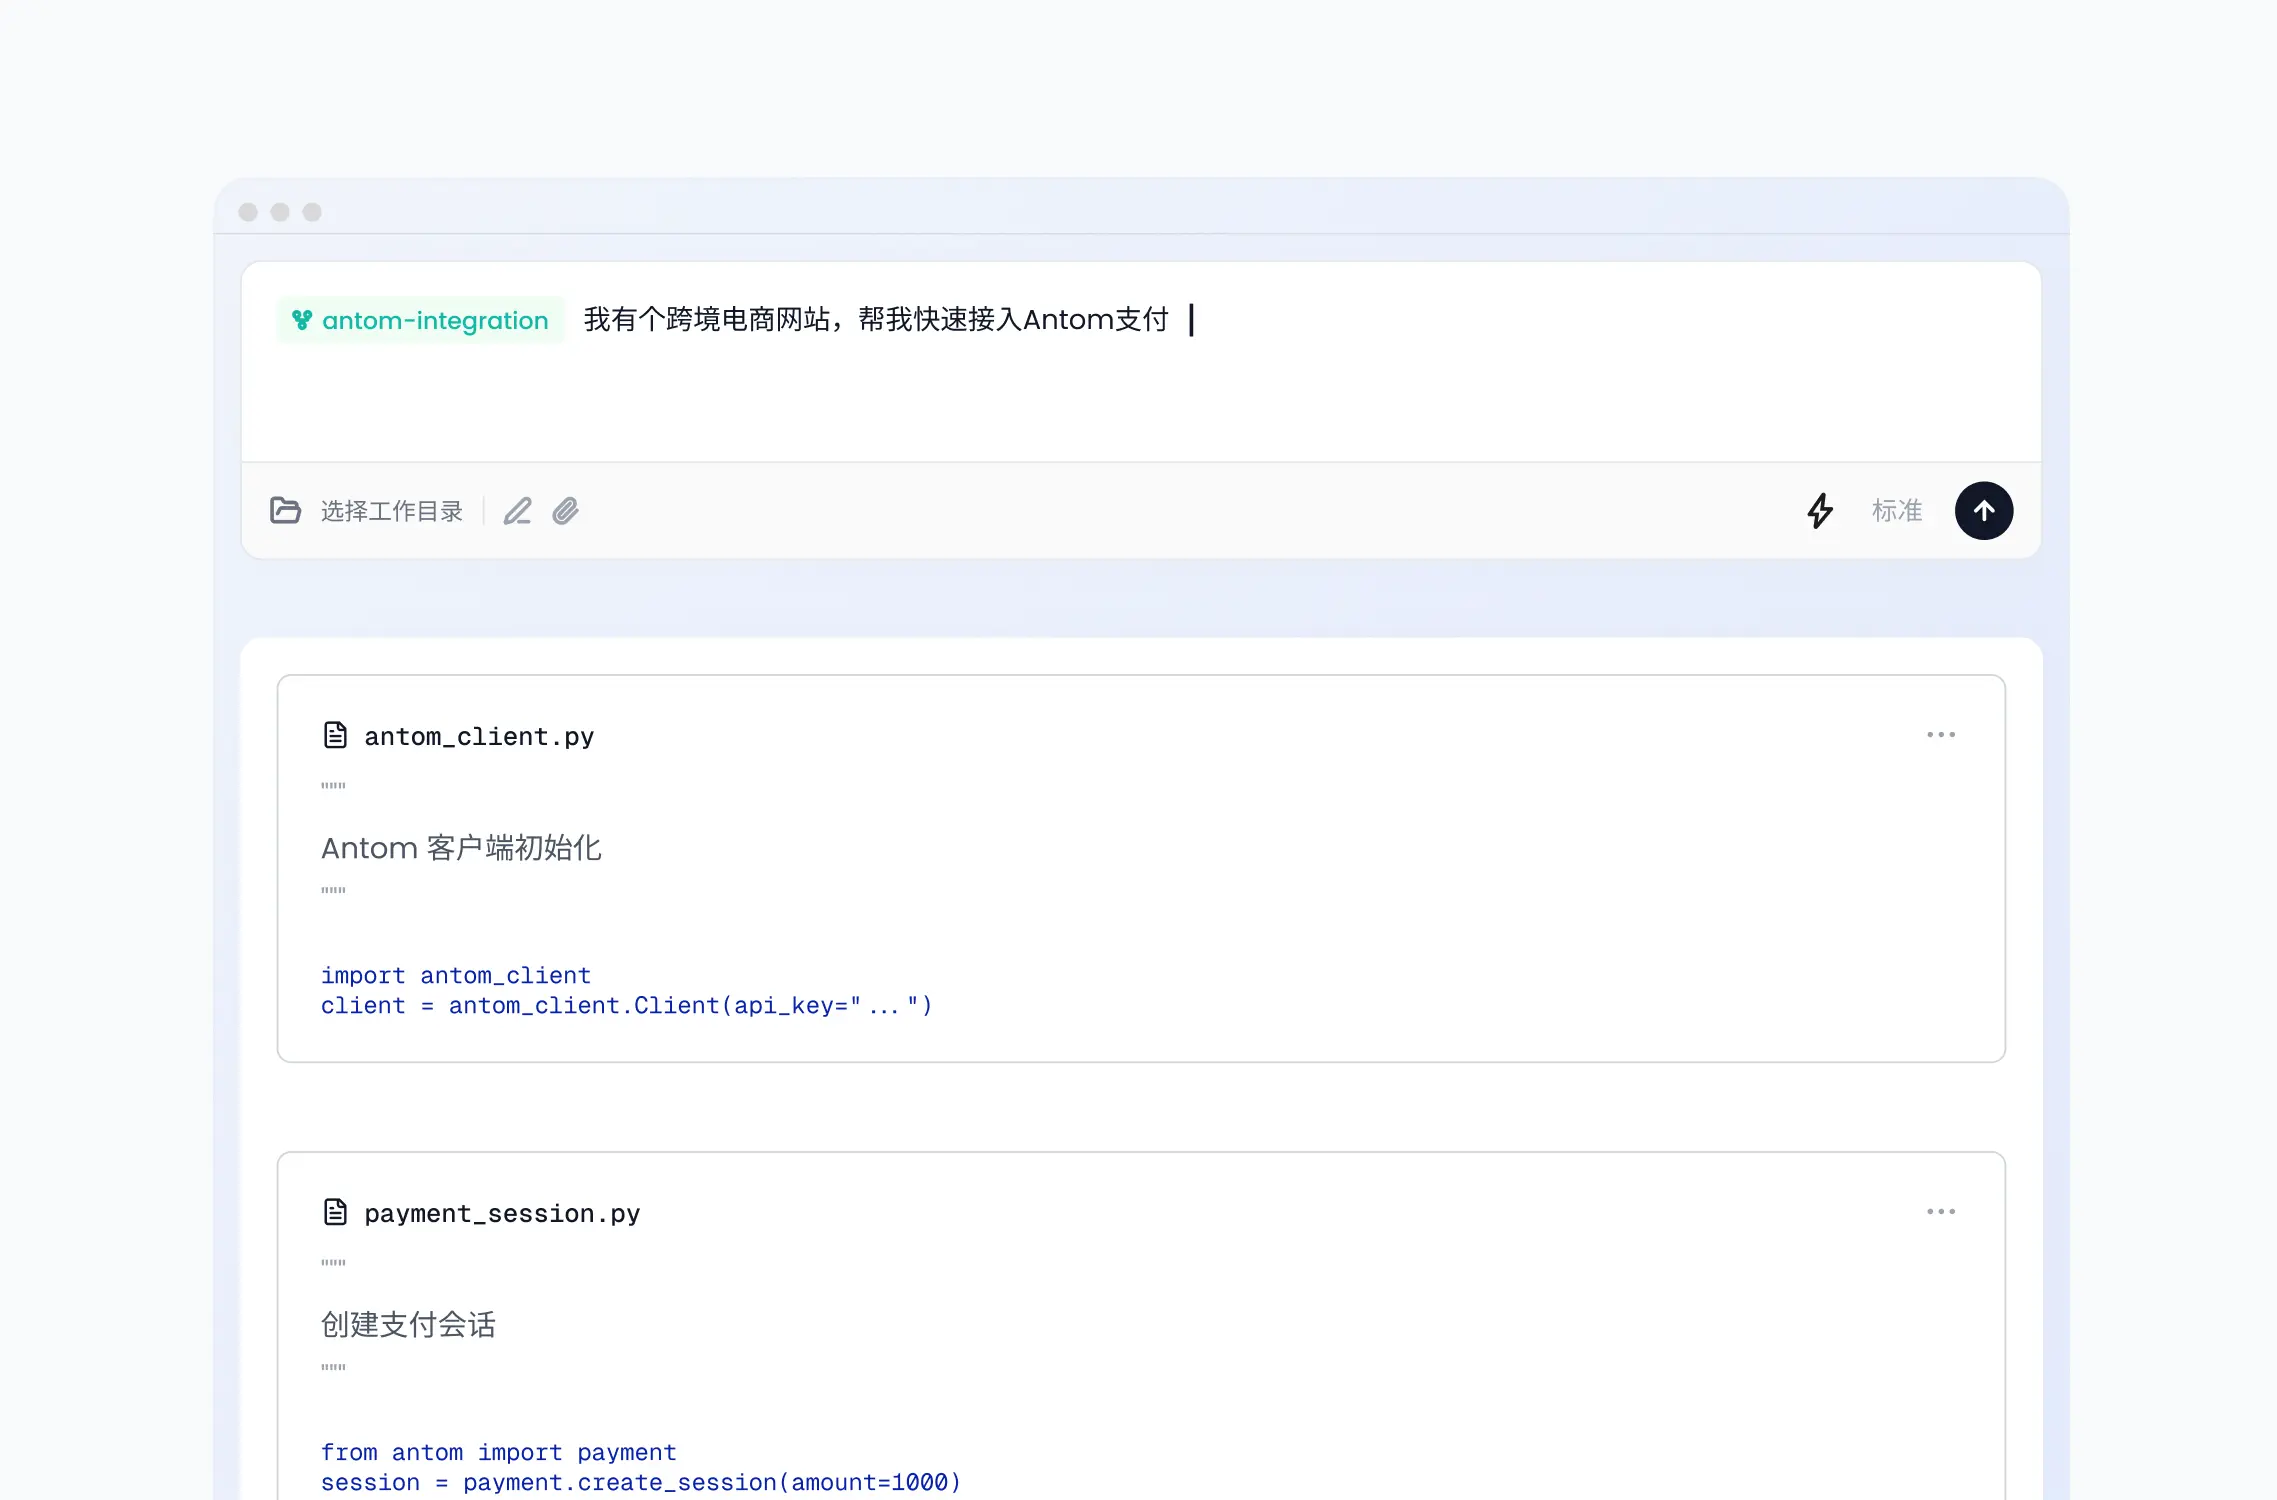This screenshot has width=2277, height=1500.
Task: Open the antom_client.py file icon
Action: pos(335,735)
